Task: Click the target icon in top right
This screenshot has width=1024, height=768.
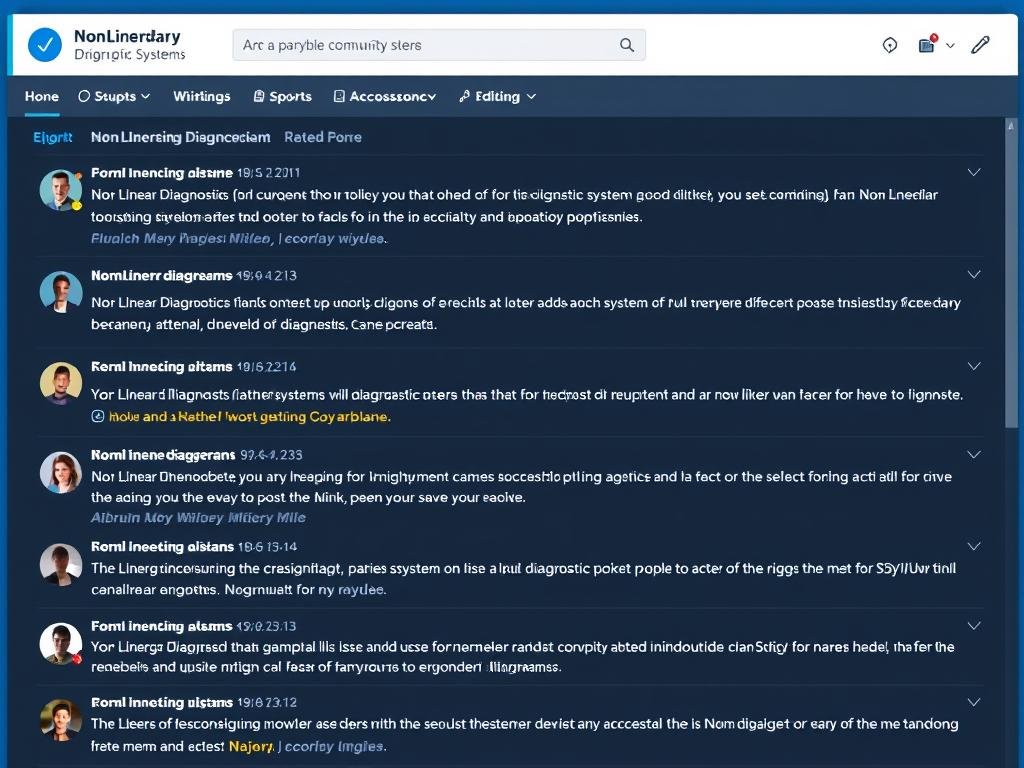Action: click(890, 45)
